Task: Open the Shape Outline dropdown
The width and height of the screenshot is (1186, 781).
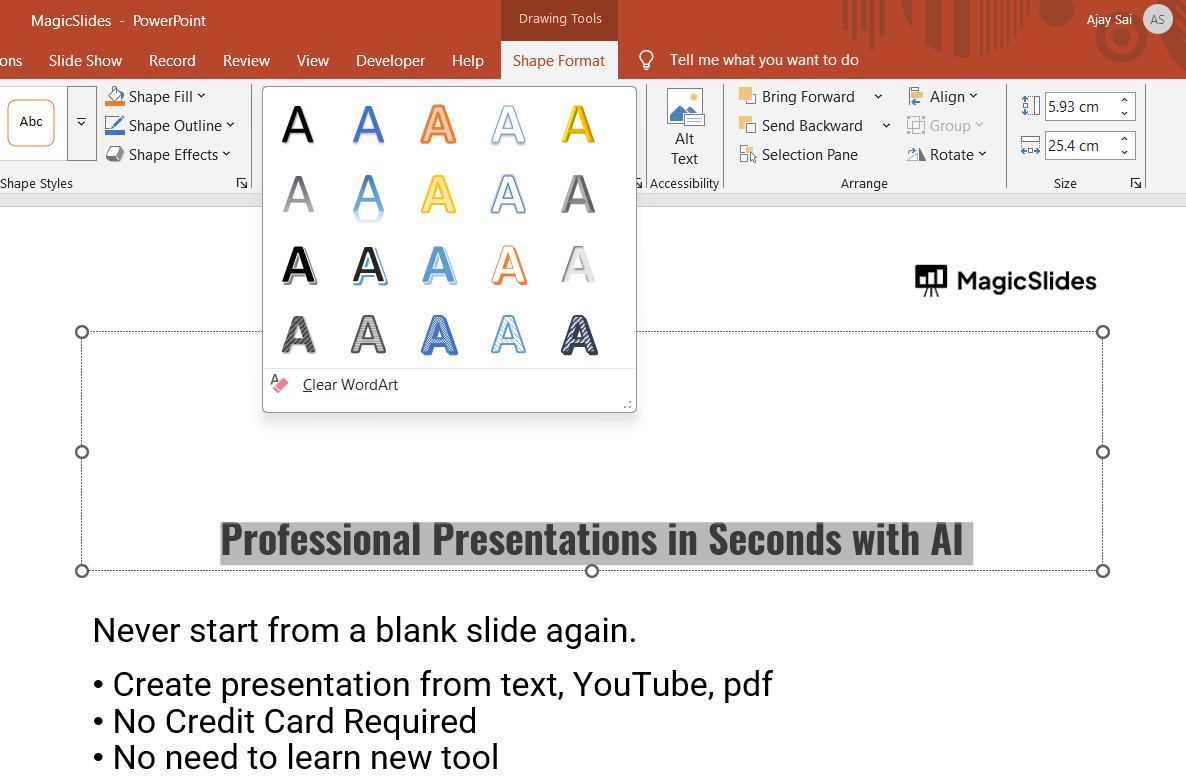Action: 170,126
